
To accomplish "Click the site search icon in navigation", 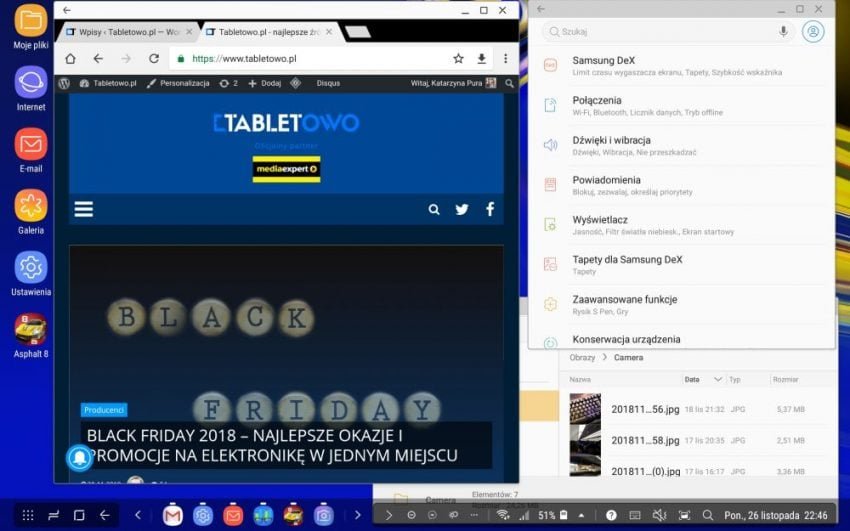I will 434,209.
